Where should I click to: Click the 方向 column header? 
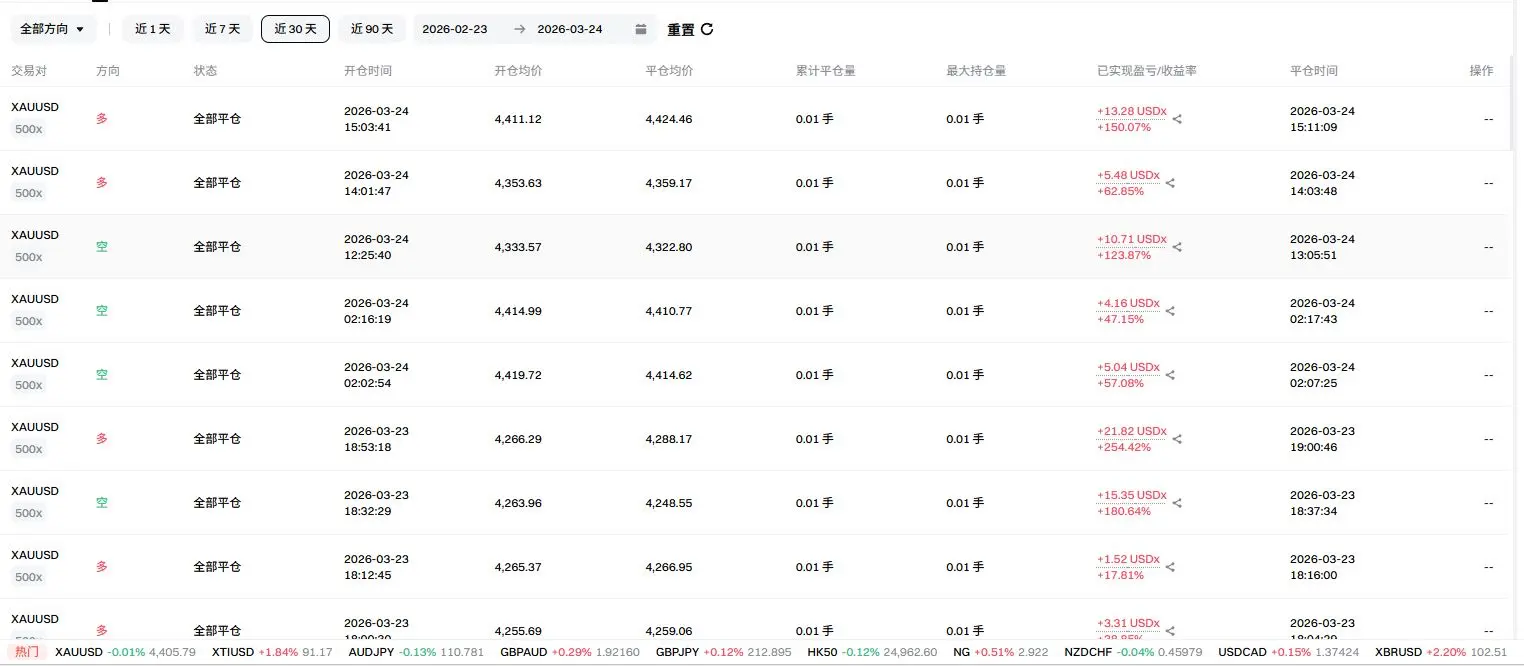click(x=108, y=71)
